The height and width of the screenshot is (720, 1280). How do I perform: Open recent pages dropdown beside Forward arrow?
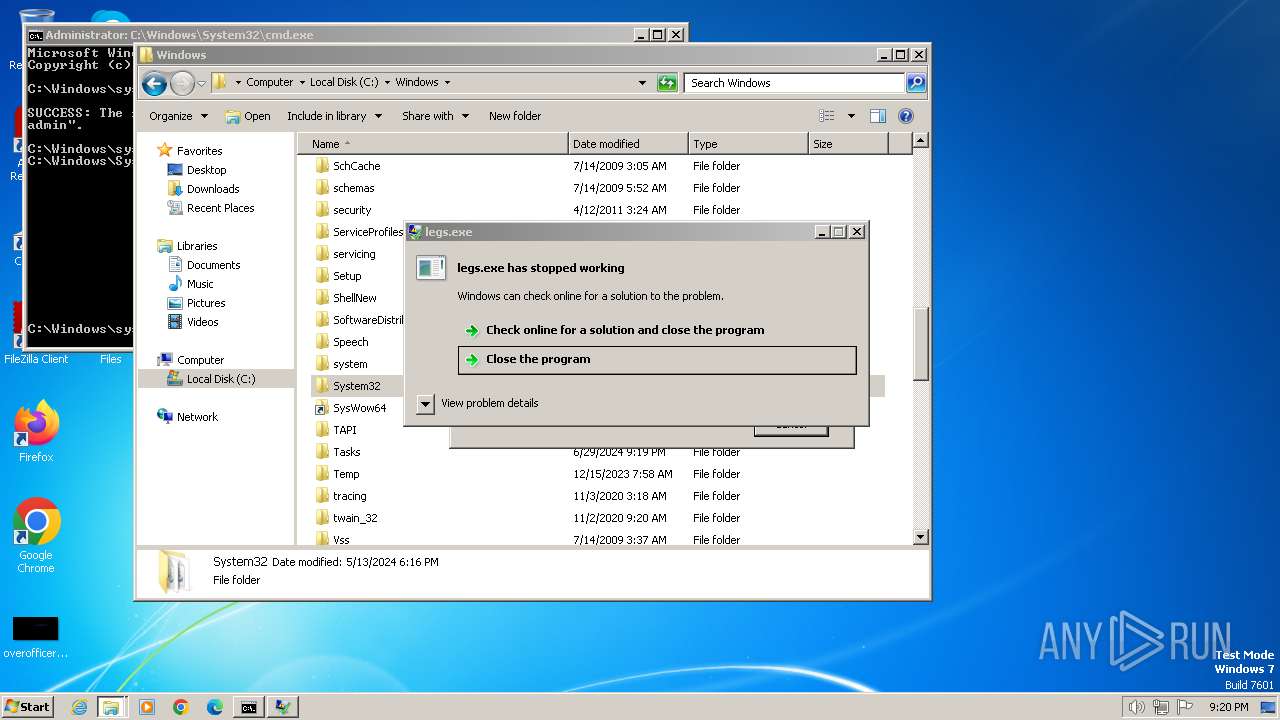click(201, 83)
